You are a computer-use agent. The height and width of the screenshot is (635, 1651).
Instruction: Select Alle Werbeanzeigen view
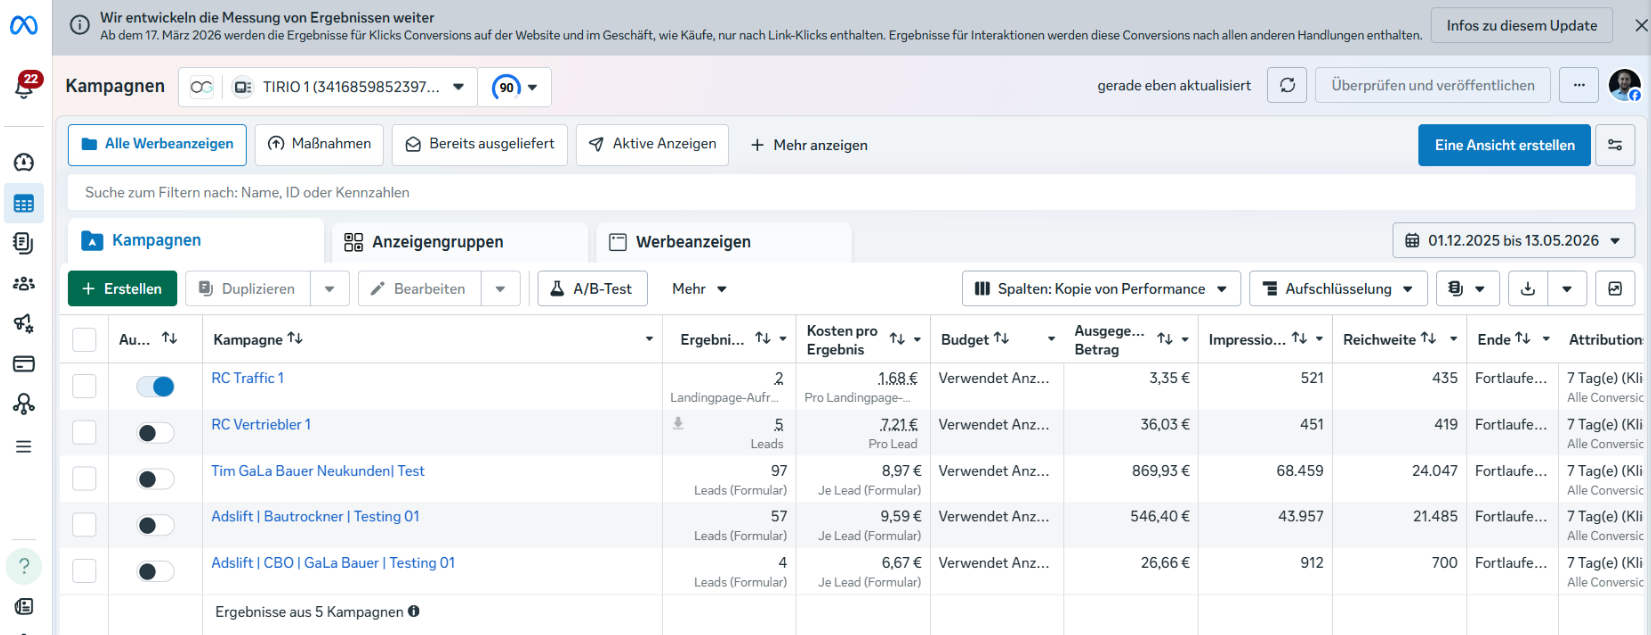coord(158,144)
